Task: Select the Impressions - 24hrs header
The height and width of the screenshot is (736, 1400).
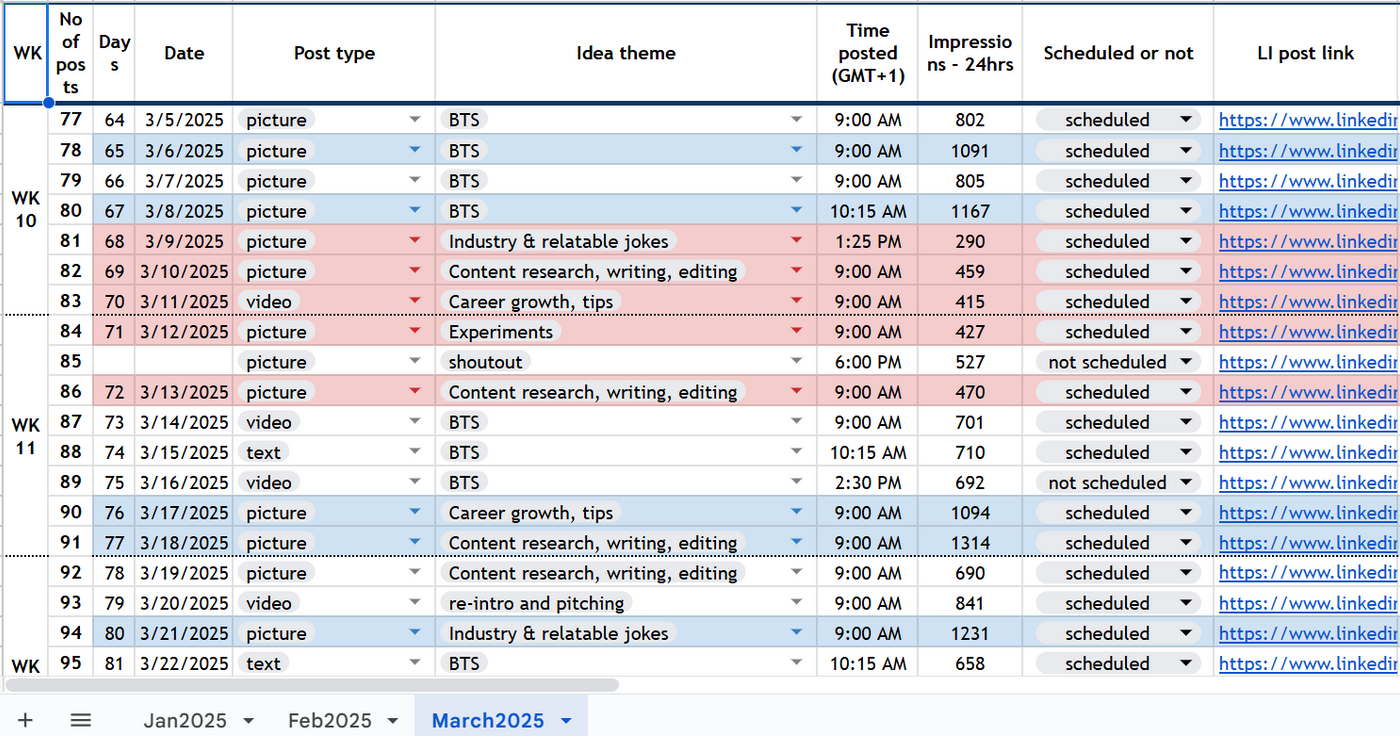Action: pyautogui.click(x=970, y=53)
